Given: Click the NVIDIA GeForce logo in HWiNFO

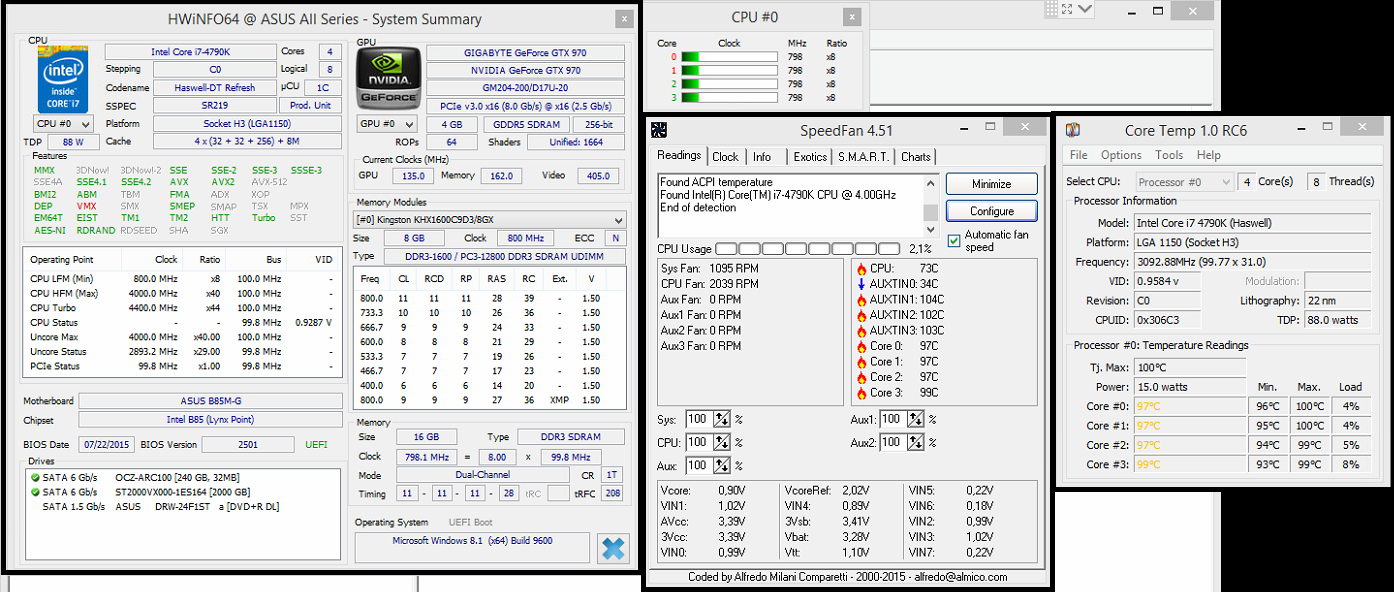Looking at the screenshot, I should pos(388,79).
